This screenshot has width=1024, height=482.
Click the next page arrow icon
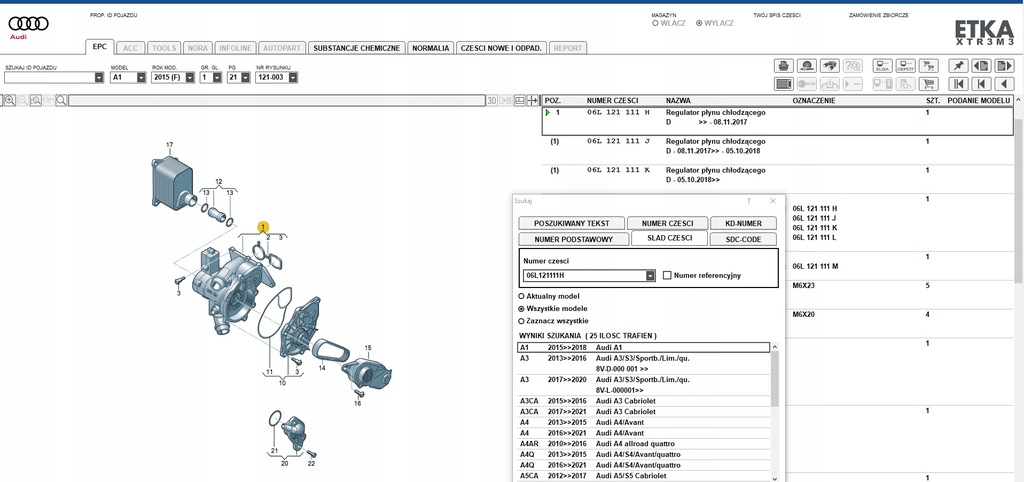coord(1003,66)
